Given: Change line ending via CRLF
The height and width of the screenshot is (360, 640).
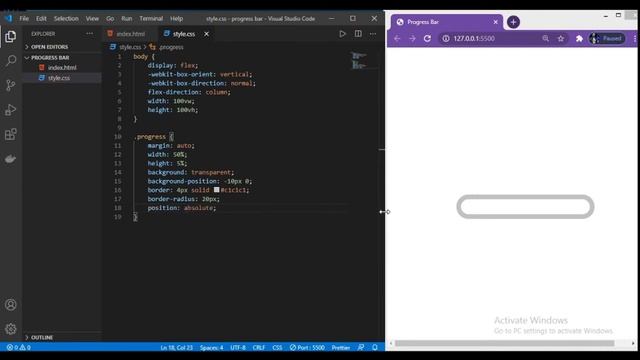Looking at the screenshot, I should (x=259, y=347).
